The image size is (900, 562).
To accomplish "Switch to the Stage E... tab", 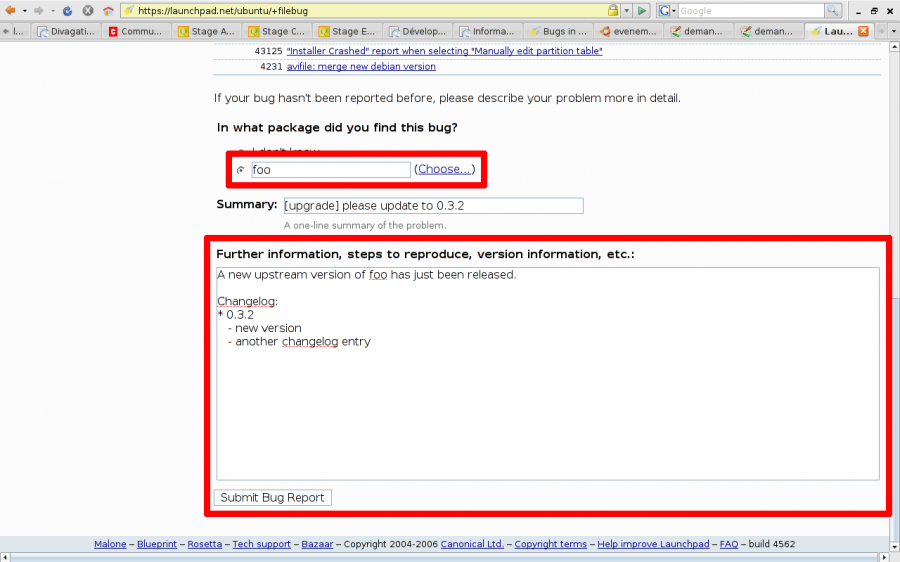I will click(x=348, y=31).
